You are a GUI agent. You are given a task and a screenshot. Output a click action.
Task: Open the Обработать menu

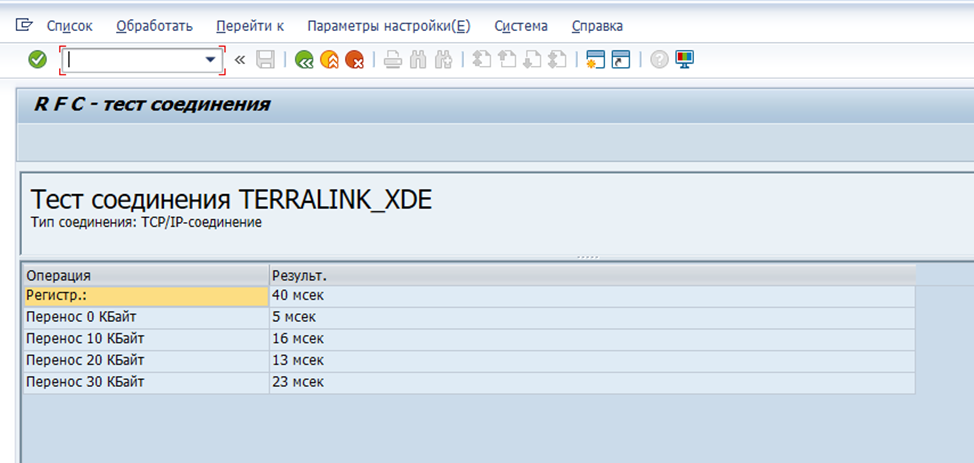point(154,26)
